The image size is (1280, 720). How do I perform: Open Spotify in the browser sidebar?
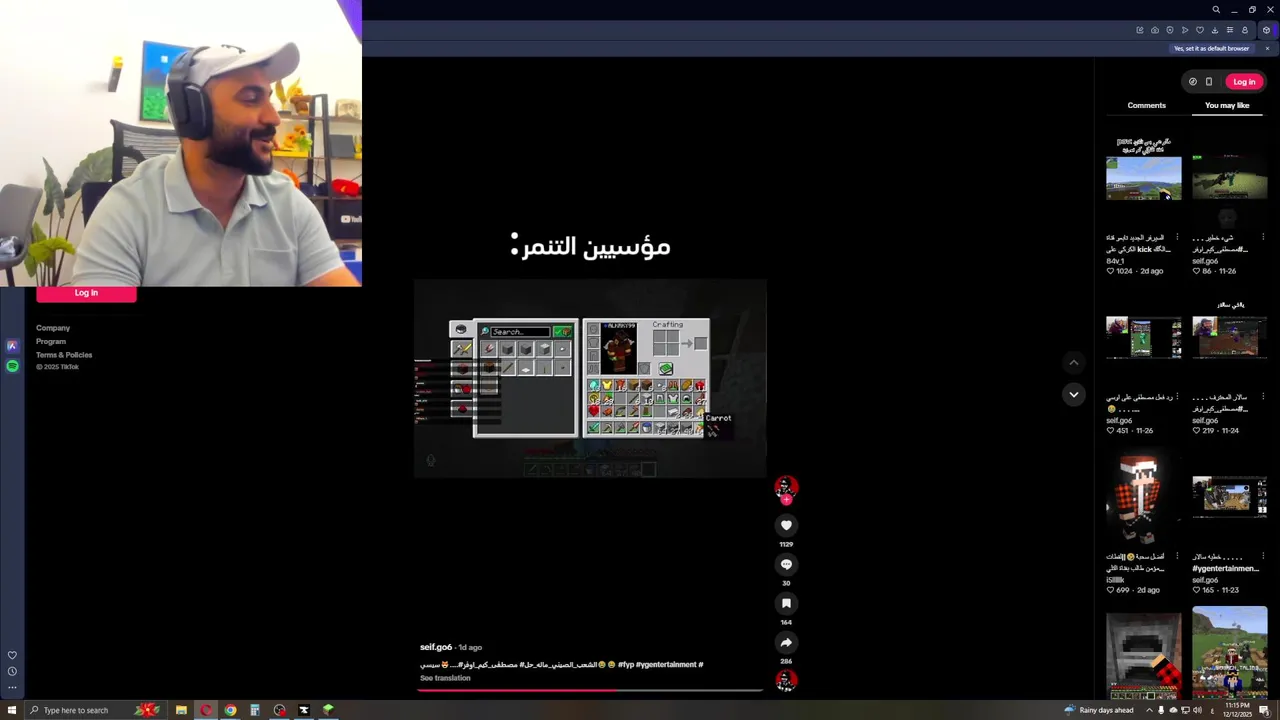click(12, 366)
